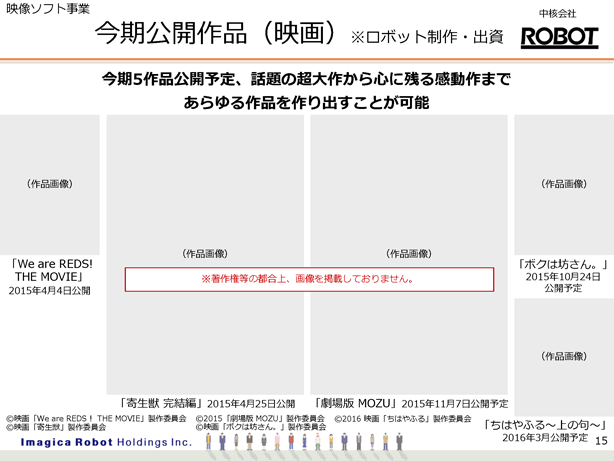This screenshot has height=461, width=614.
Task: Click the 「寄生獣 完結編」2015年4月25日公開 caption
Action: coord(207,403)
